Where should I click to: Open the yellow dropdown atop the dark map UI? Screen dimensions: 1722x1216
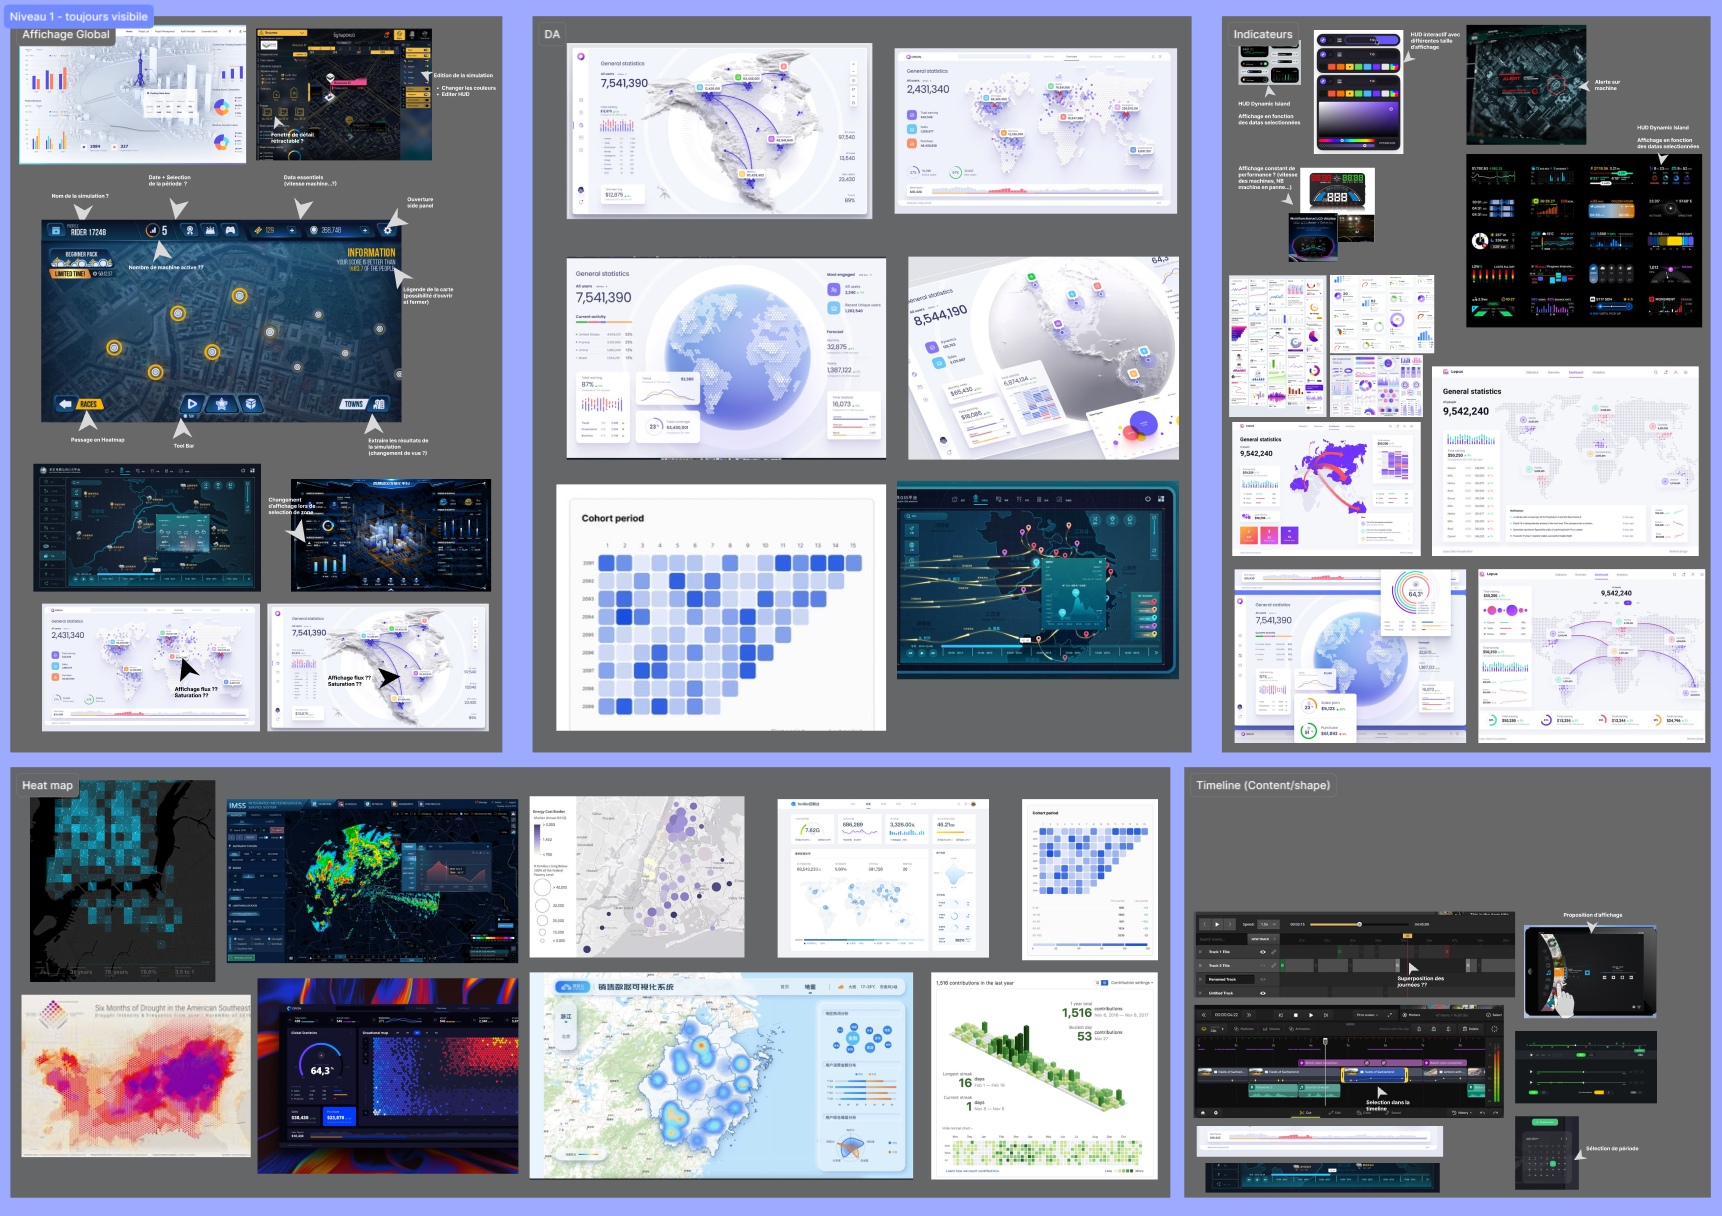tap(283, 33)
